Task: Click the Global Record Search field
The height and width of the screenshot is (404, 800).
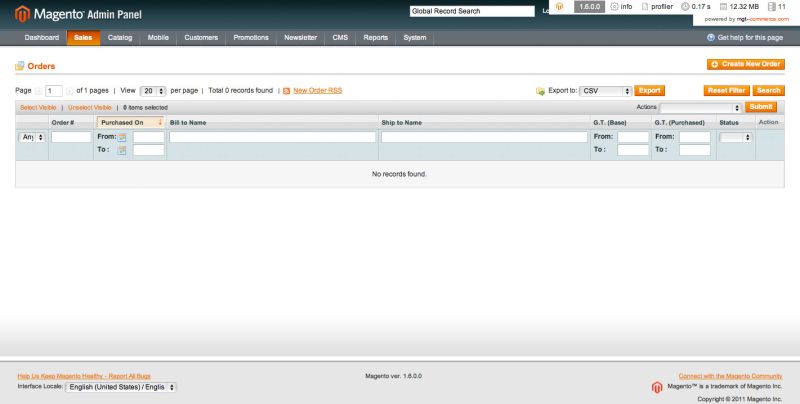Action: tap(472, 11)
